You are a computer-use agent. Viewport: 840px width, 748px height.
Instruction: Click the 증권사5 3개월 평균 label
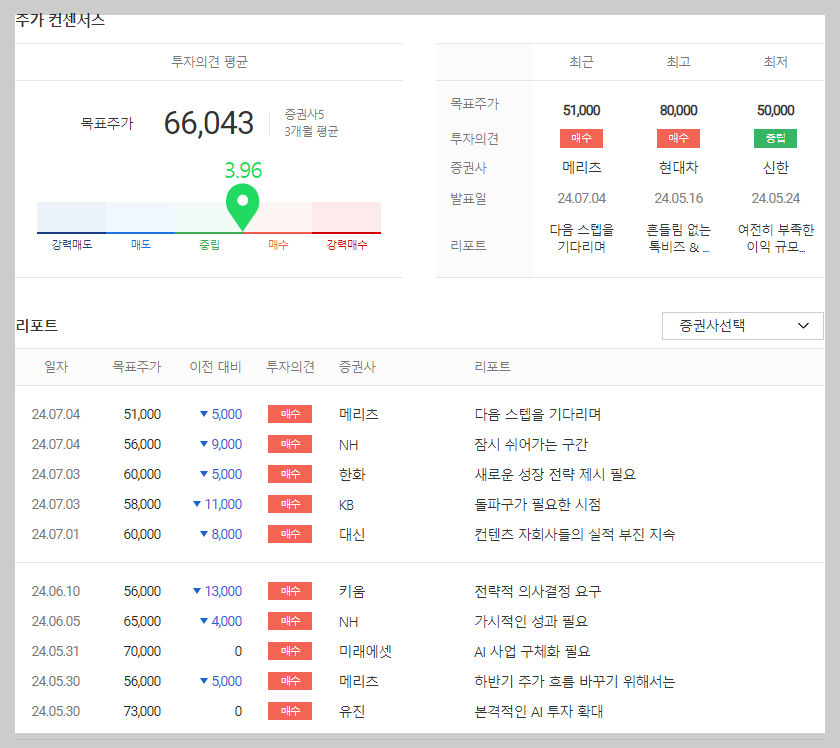click(x=311, y=123)
